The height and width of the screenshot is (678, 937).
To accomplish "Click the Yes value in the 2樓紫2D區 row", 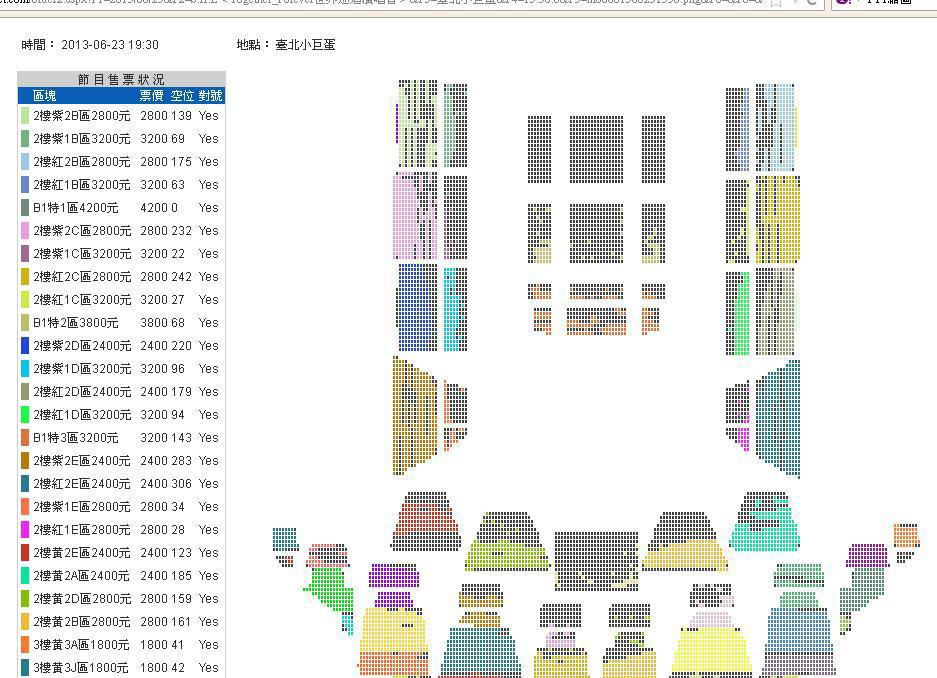I will (209, 345).
